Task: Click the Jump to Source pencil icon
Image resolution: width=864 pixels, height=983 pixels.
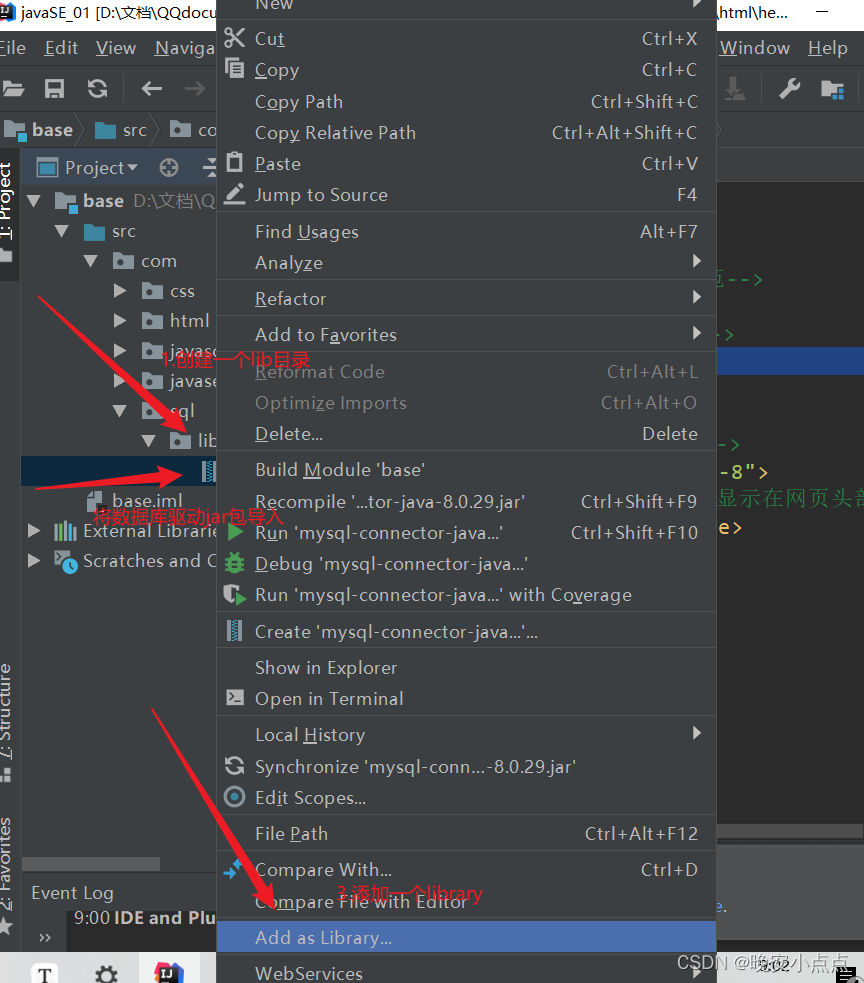Action: pyautogui.click(x=234, y=194)
